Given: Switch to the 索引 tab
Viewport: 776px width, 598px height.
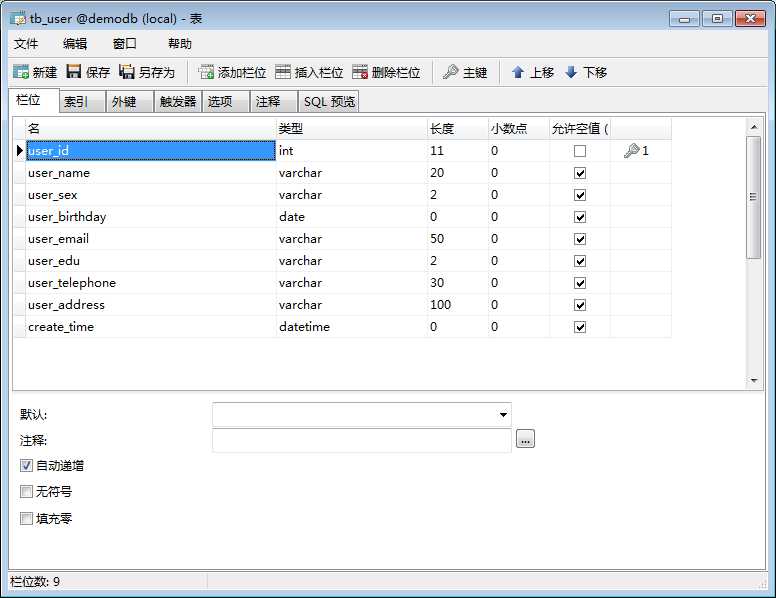Looking at the screenshot, I should coord(83,101).
